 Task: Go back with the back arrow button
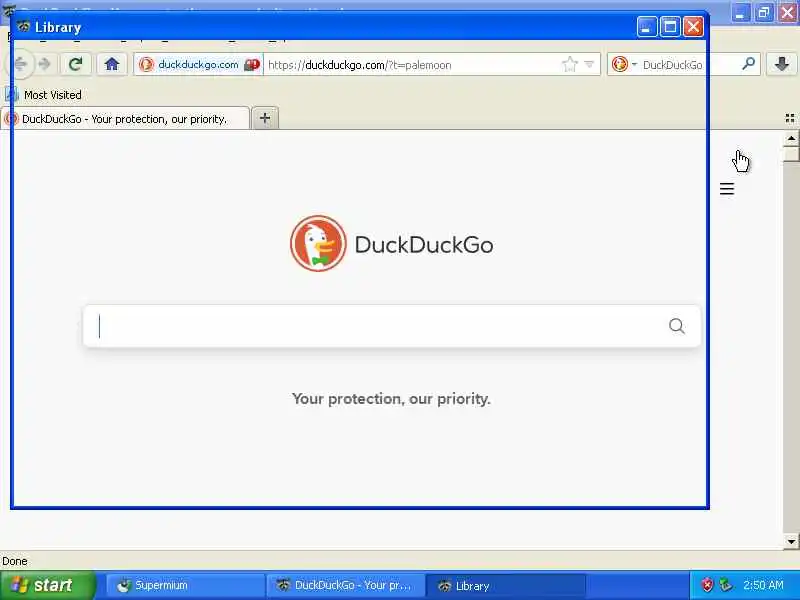[20, 64]
